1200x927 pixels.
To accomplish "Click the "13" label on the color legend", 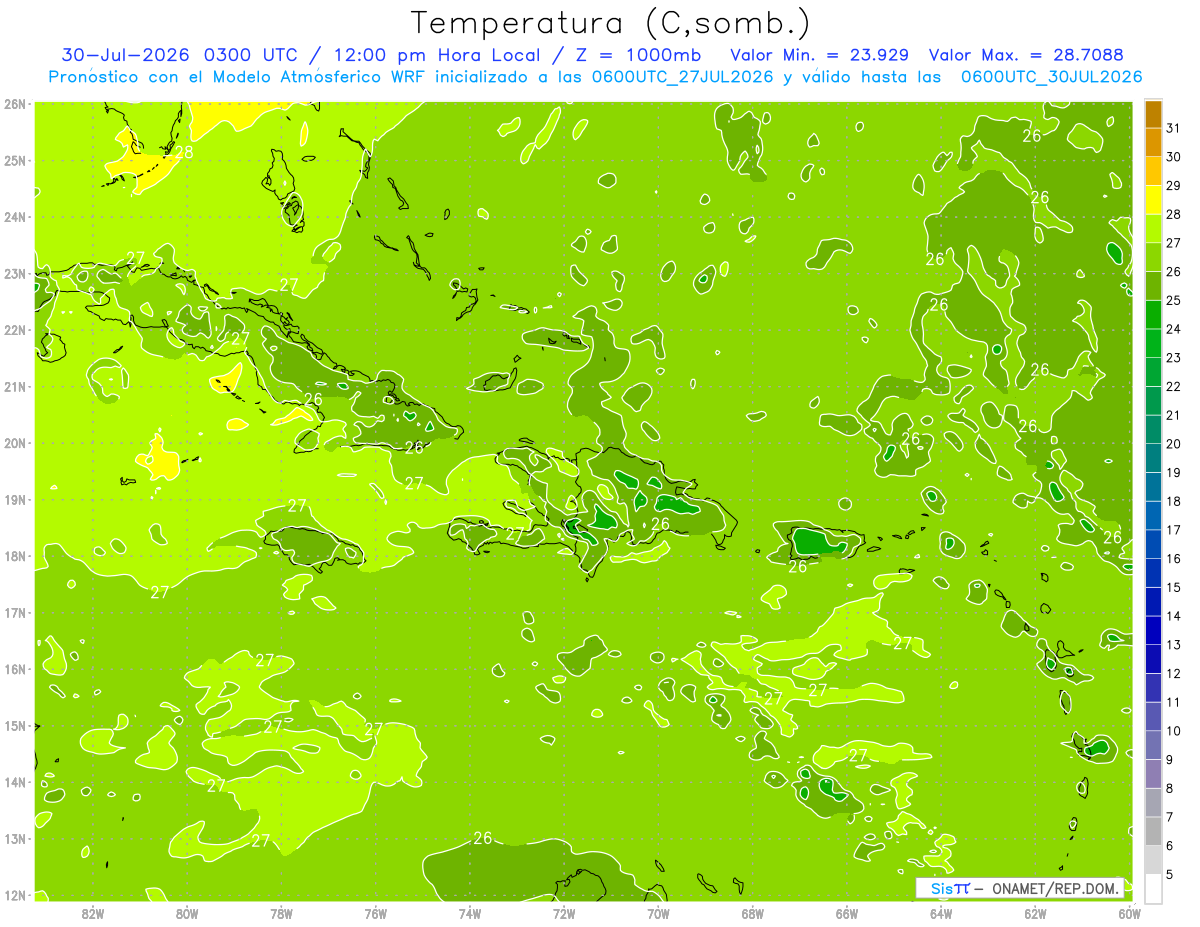I will tap(1174, 645).
